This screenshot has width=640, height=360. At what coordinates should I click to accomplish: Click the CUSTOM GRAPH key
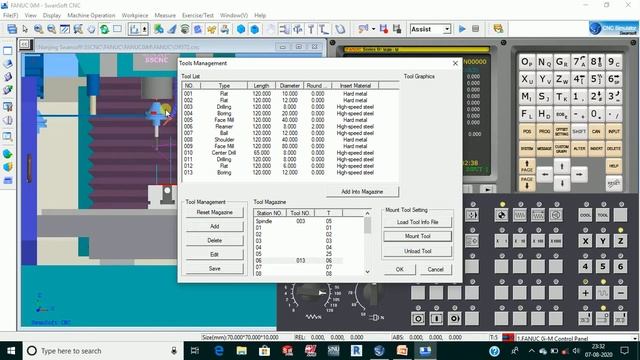click(x=562, y=149)
